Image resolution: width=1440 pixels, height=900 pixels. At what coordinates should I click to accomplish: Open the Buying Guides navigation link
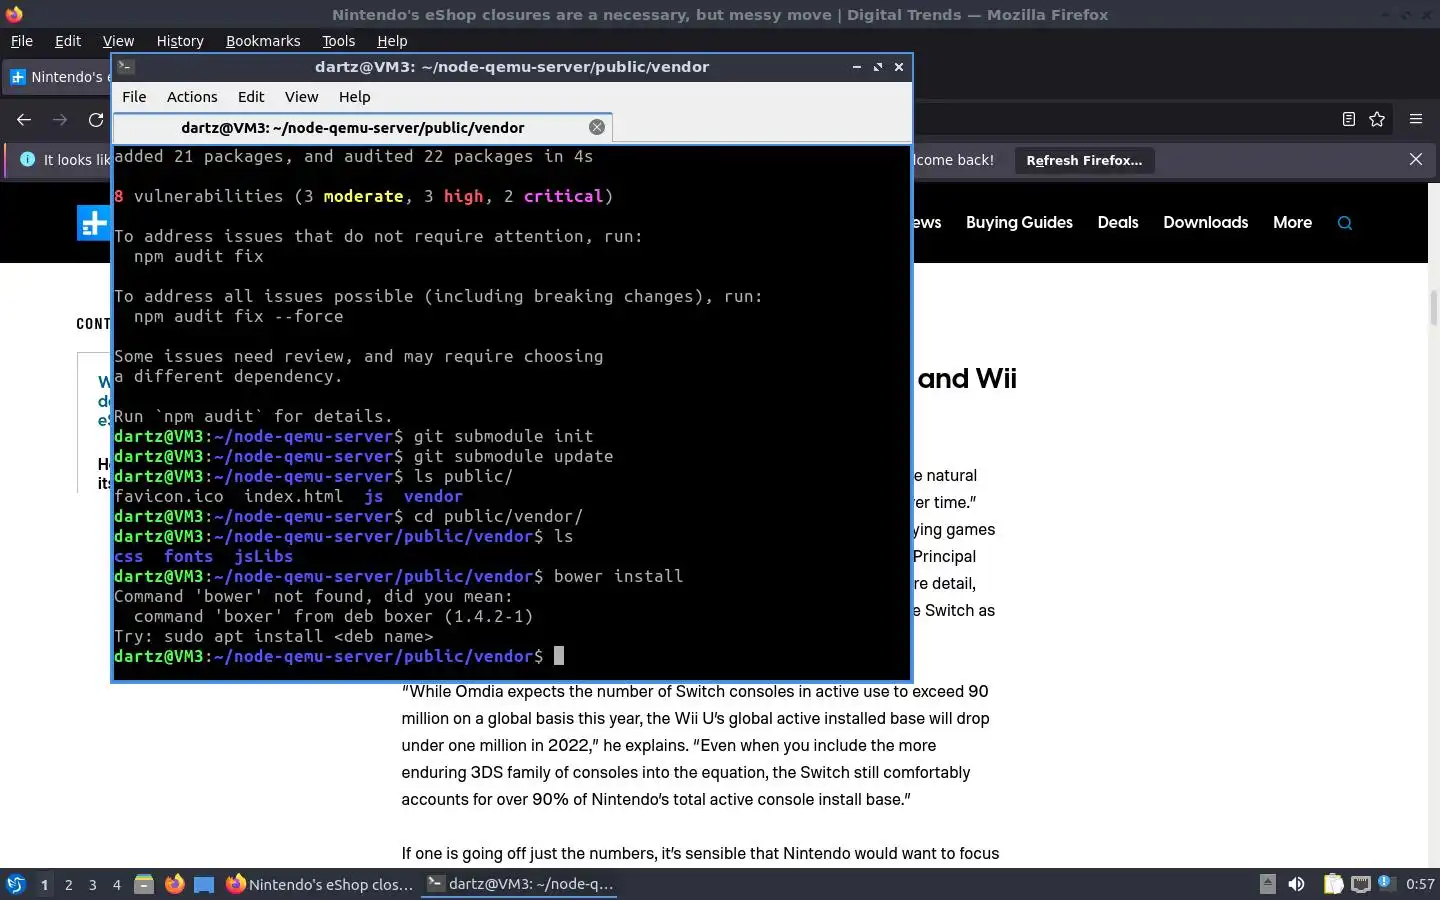(x=1019, y=223)
